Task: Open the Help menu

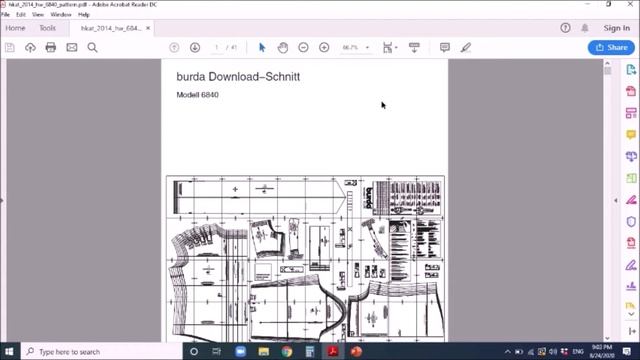Action: [84, 14]
